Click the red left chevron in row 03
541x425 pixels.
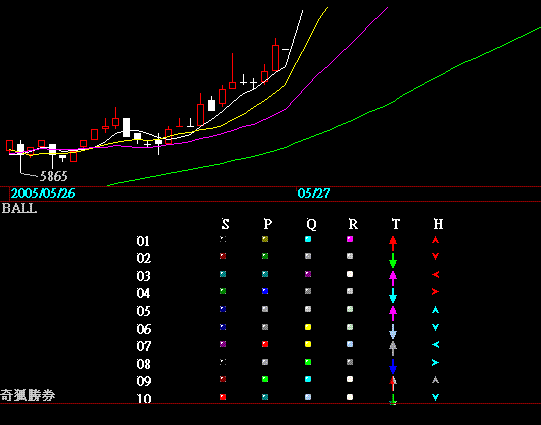point(435,275)
